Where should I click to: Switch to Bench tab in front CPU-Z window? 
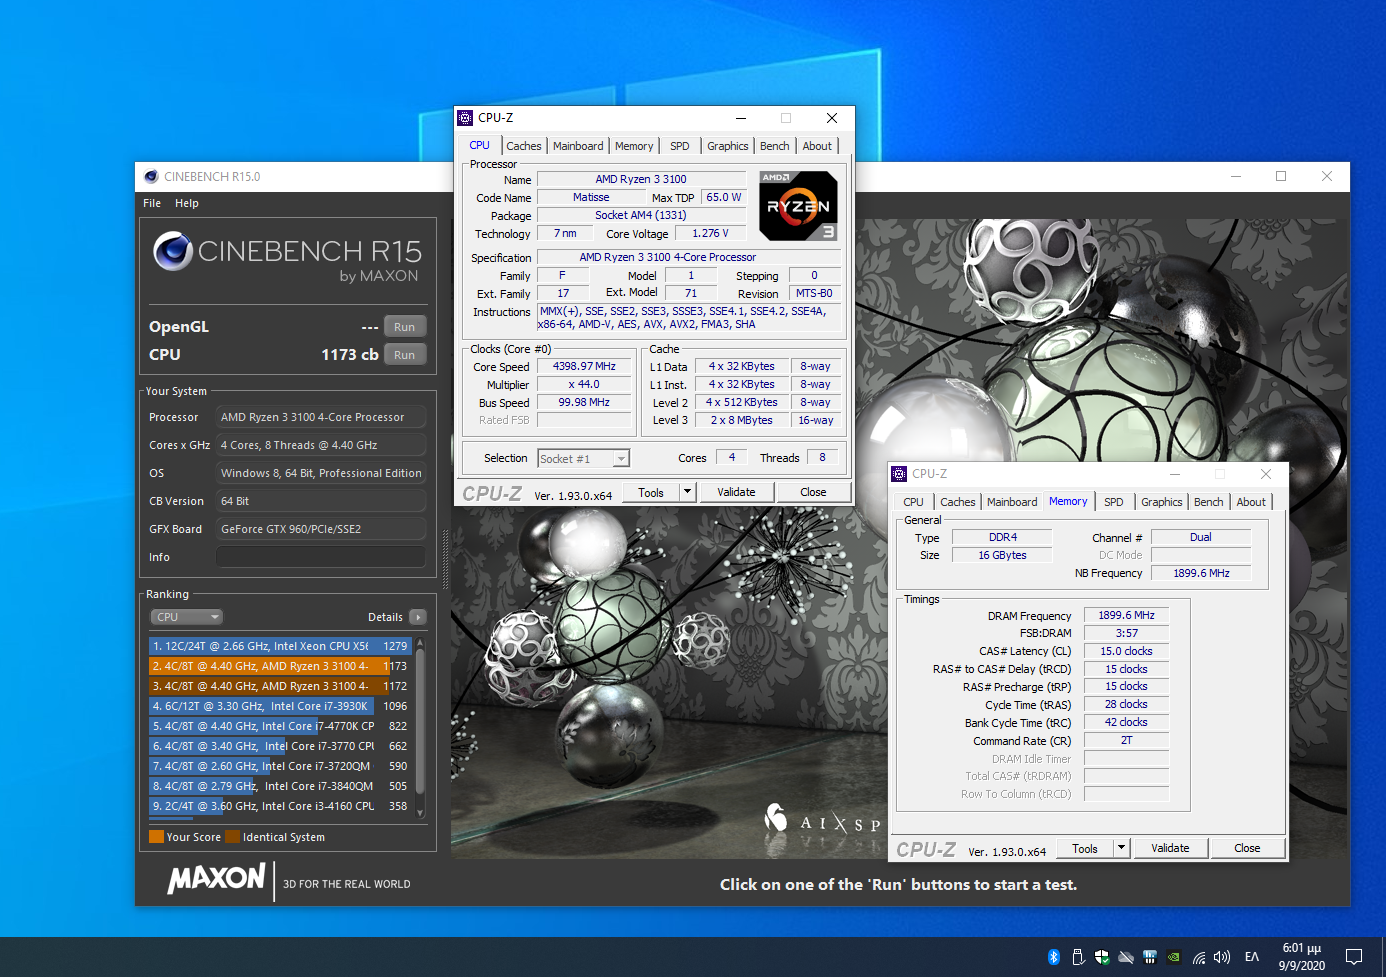click(x=775, y=146)
